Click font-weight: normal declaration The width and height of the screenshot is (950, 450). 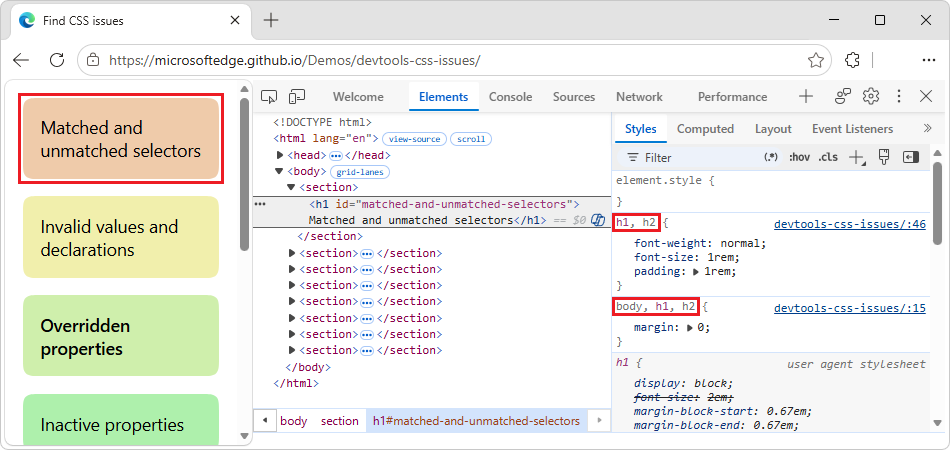click(x=700, y=243)
